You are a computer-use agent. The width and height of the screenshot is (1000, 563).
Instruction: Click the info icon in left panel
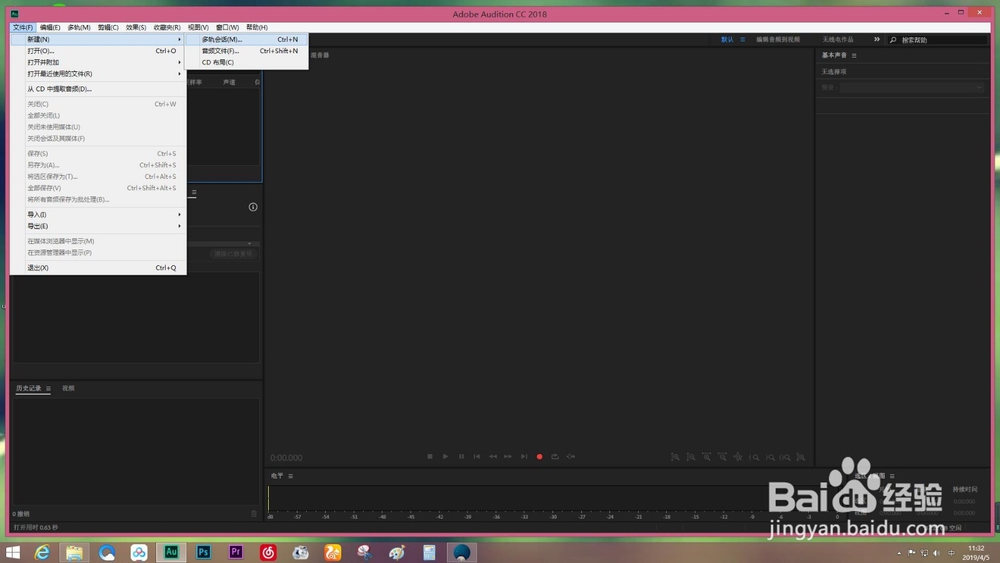[253, 207]
